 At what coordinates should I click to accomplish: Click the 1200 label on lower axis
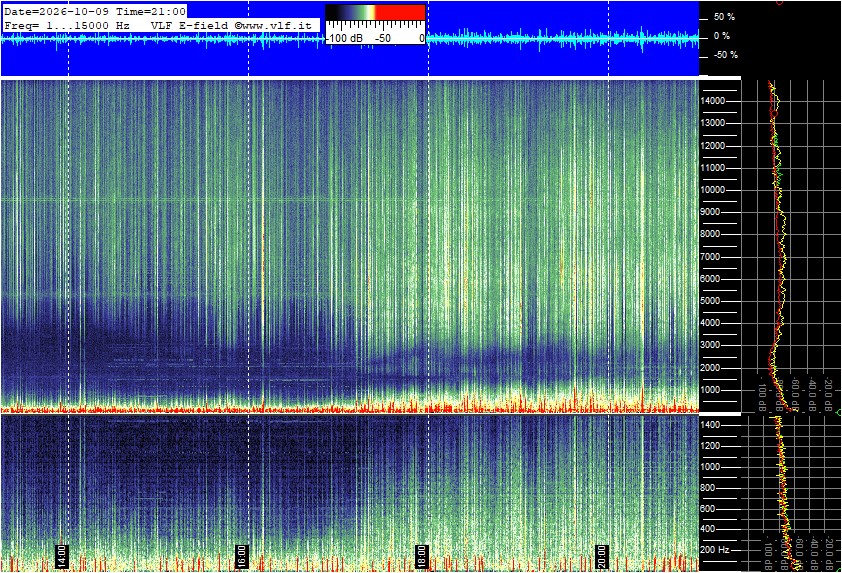710,446
